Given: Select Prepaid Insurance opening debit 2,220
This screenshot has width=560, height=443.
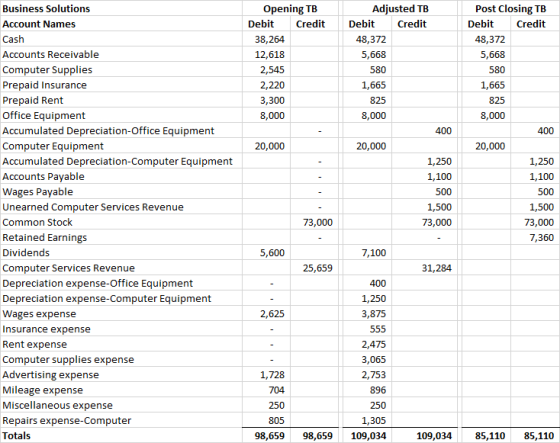Looking at the screenshot, I should [x=272, y=85].
